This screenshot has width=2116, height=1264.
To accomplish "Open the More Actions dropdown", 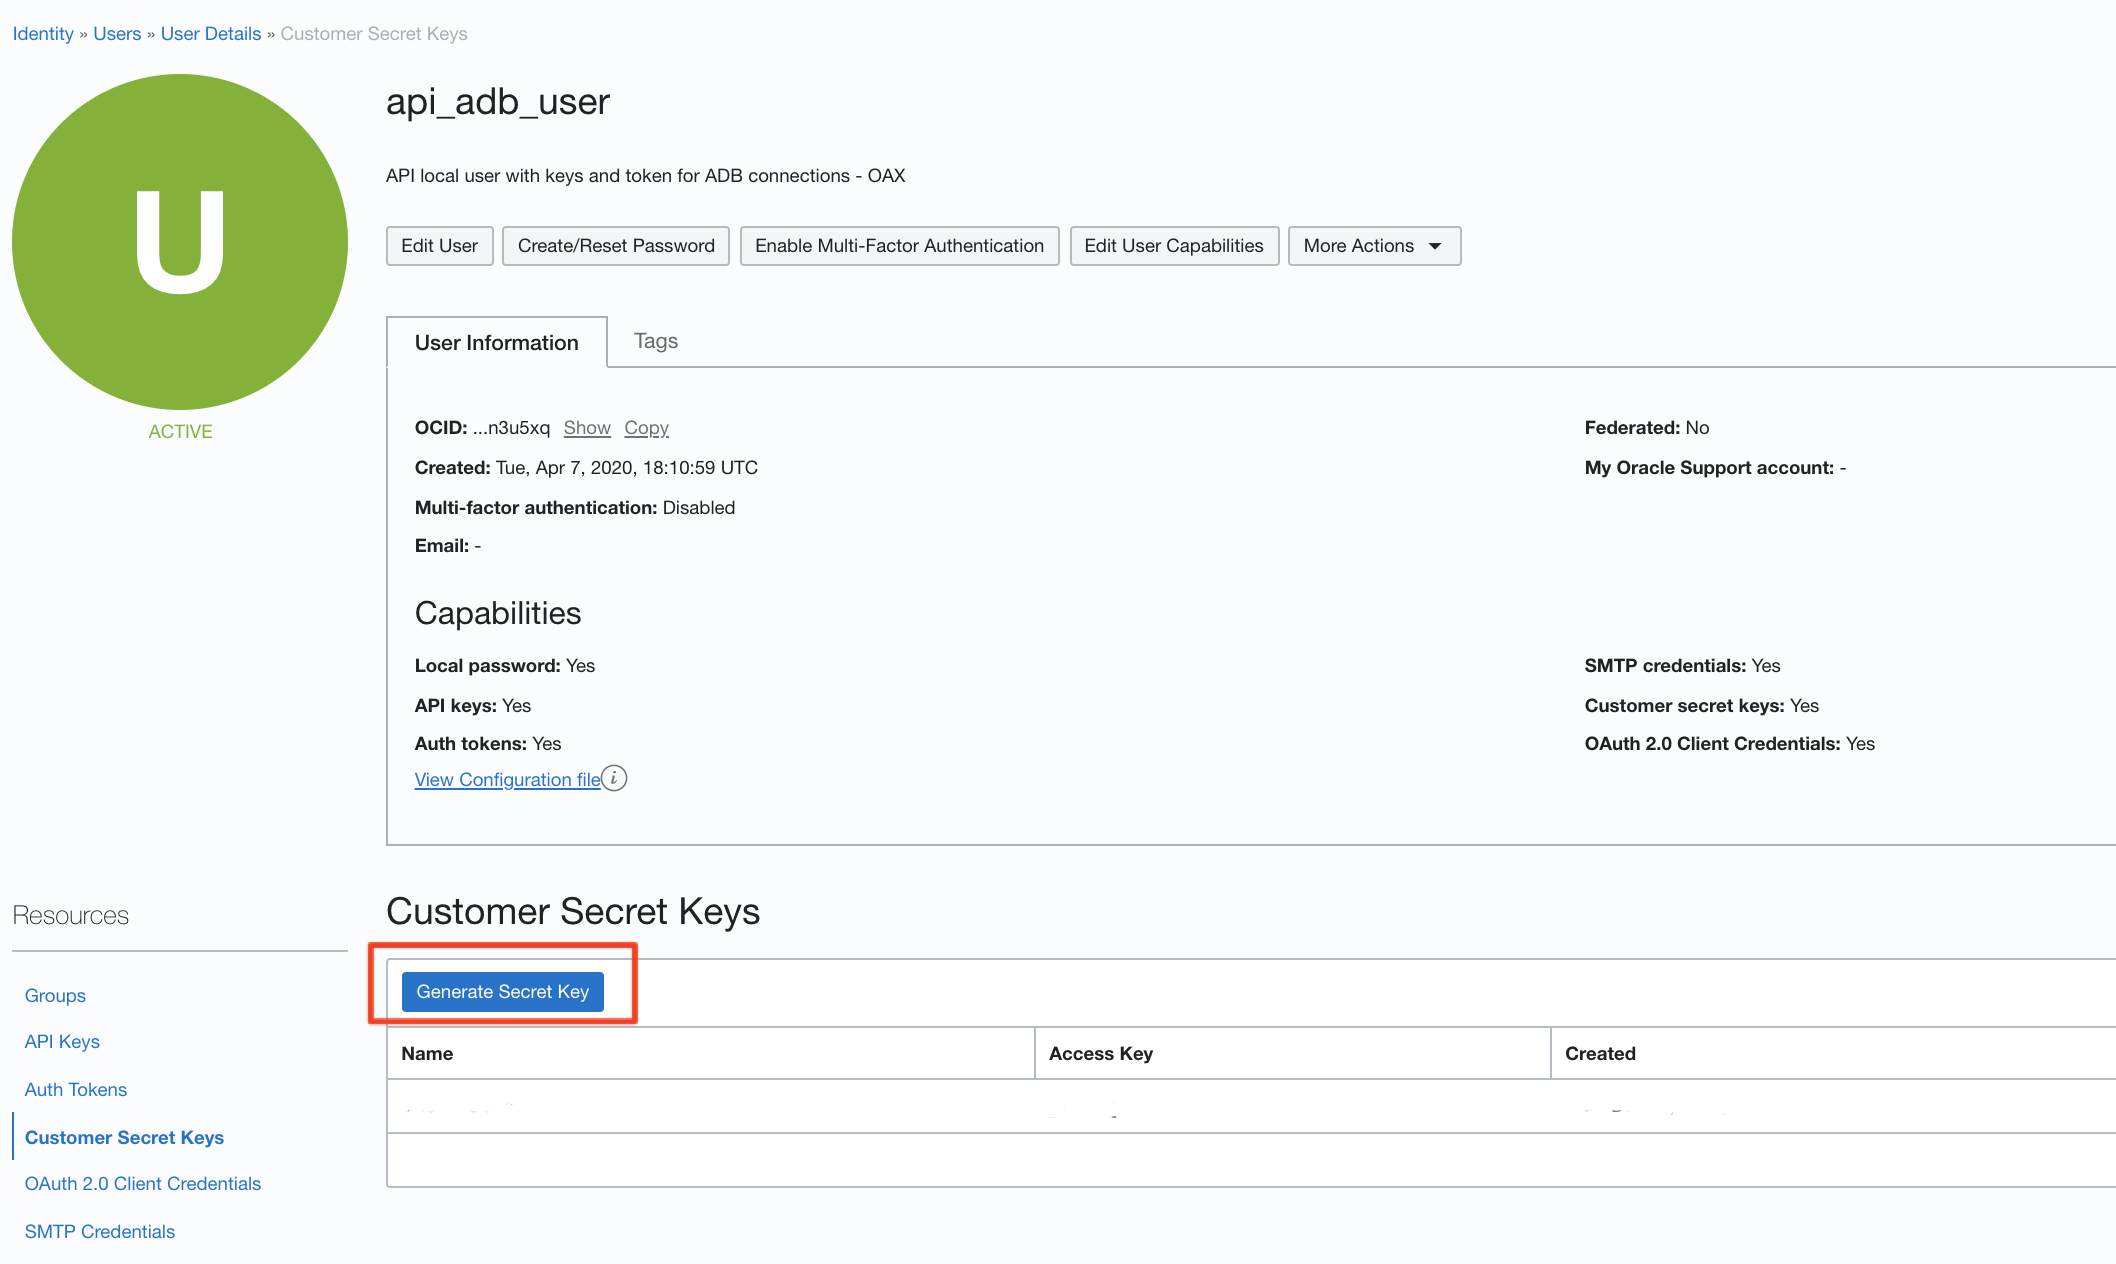I will click(1374, 246).
